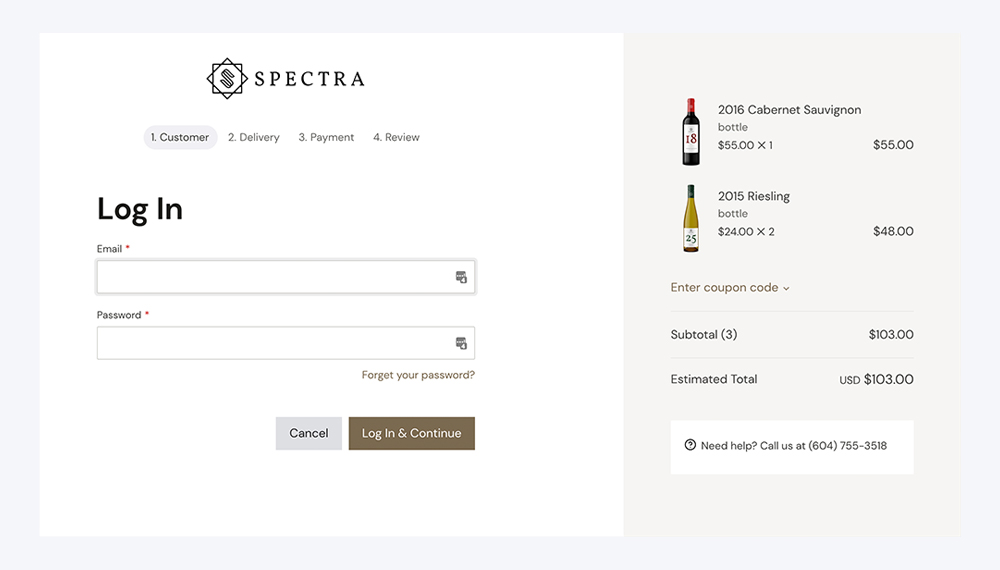Go to the 2. Delivery step
Image resolution: width=1000 pixels, height=570 pixels.
click(x=254, y=137)
